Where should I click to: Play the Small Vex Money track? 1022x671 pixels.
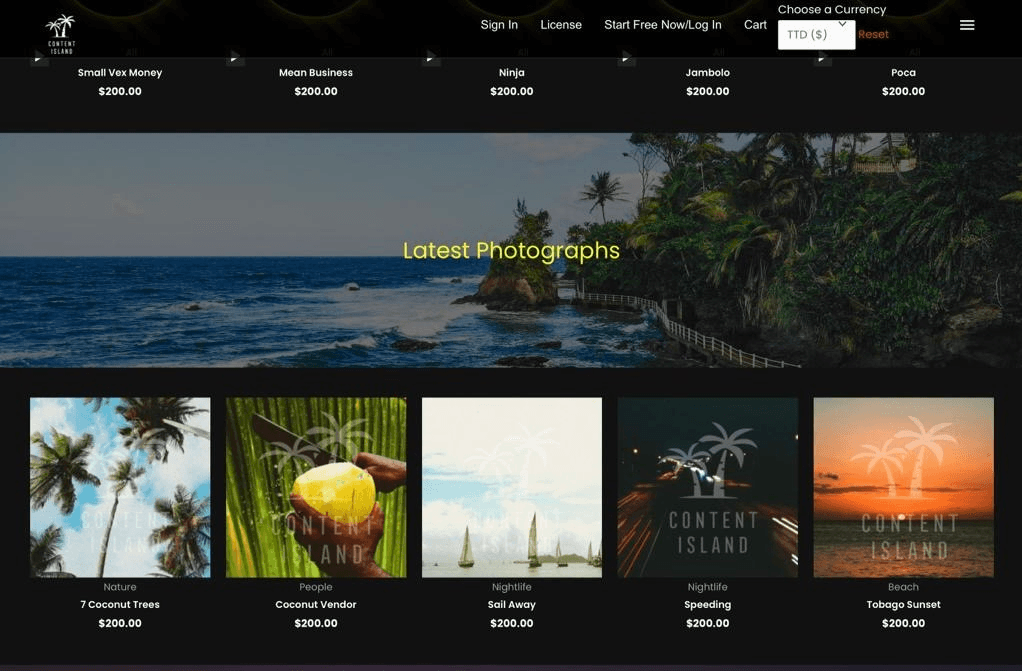(x=39, y=58)
